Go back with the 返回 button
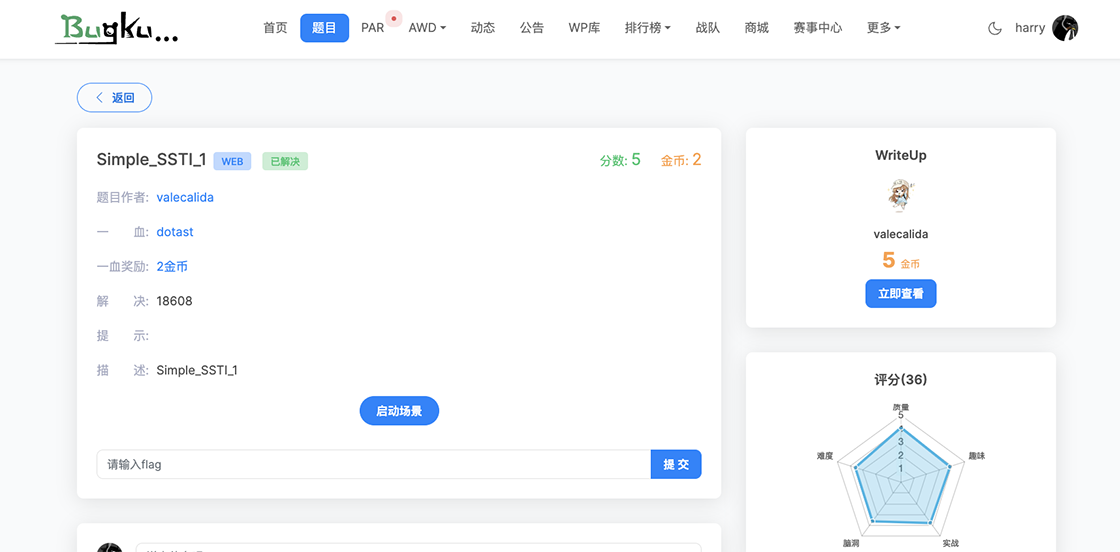This screenshot has width=1120, height=552. point(114,98)
